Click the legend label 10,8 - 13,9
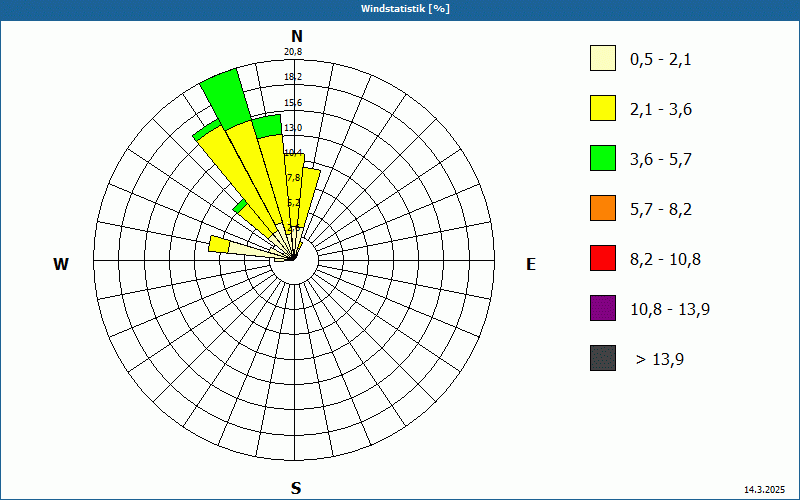The height and width of the screenshot is (500, 800). 670,310
